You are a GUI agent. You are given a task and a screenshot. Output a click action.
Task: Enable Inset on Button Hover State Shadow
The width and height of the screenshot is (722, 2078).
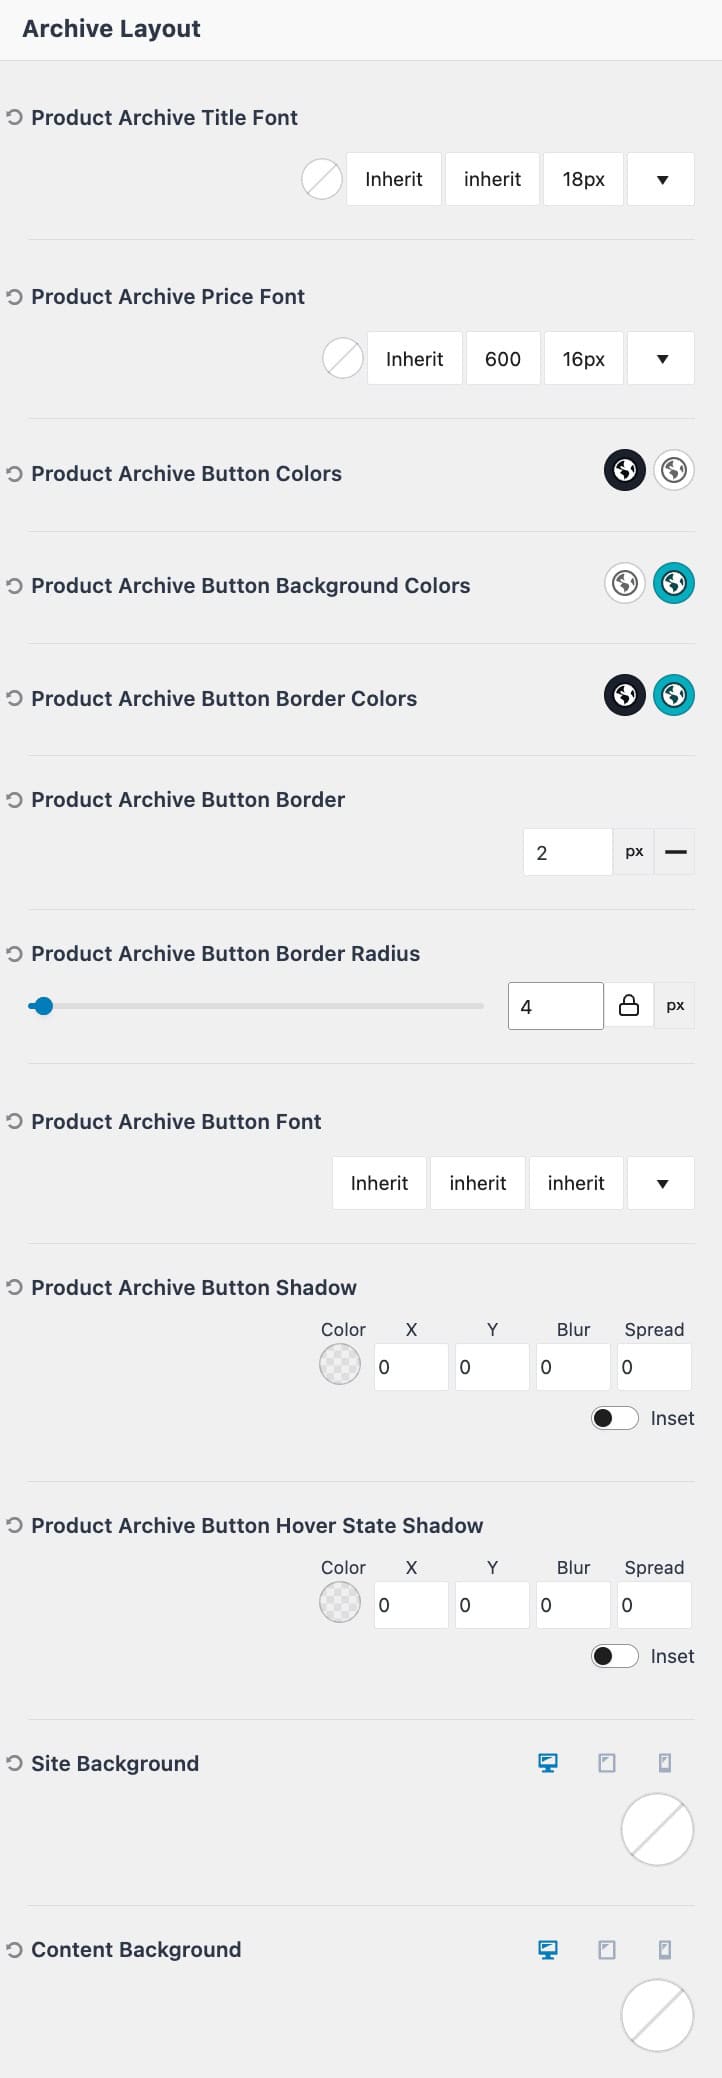tap(614, 1656)
